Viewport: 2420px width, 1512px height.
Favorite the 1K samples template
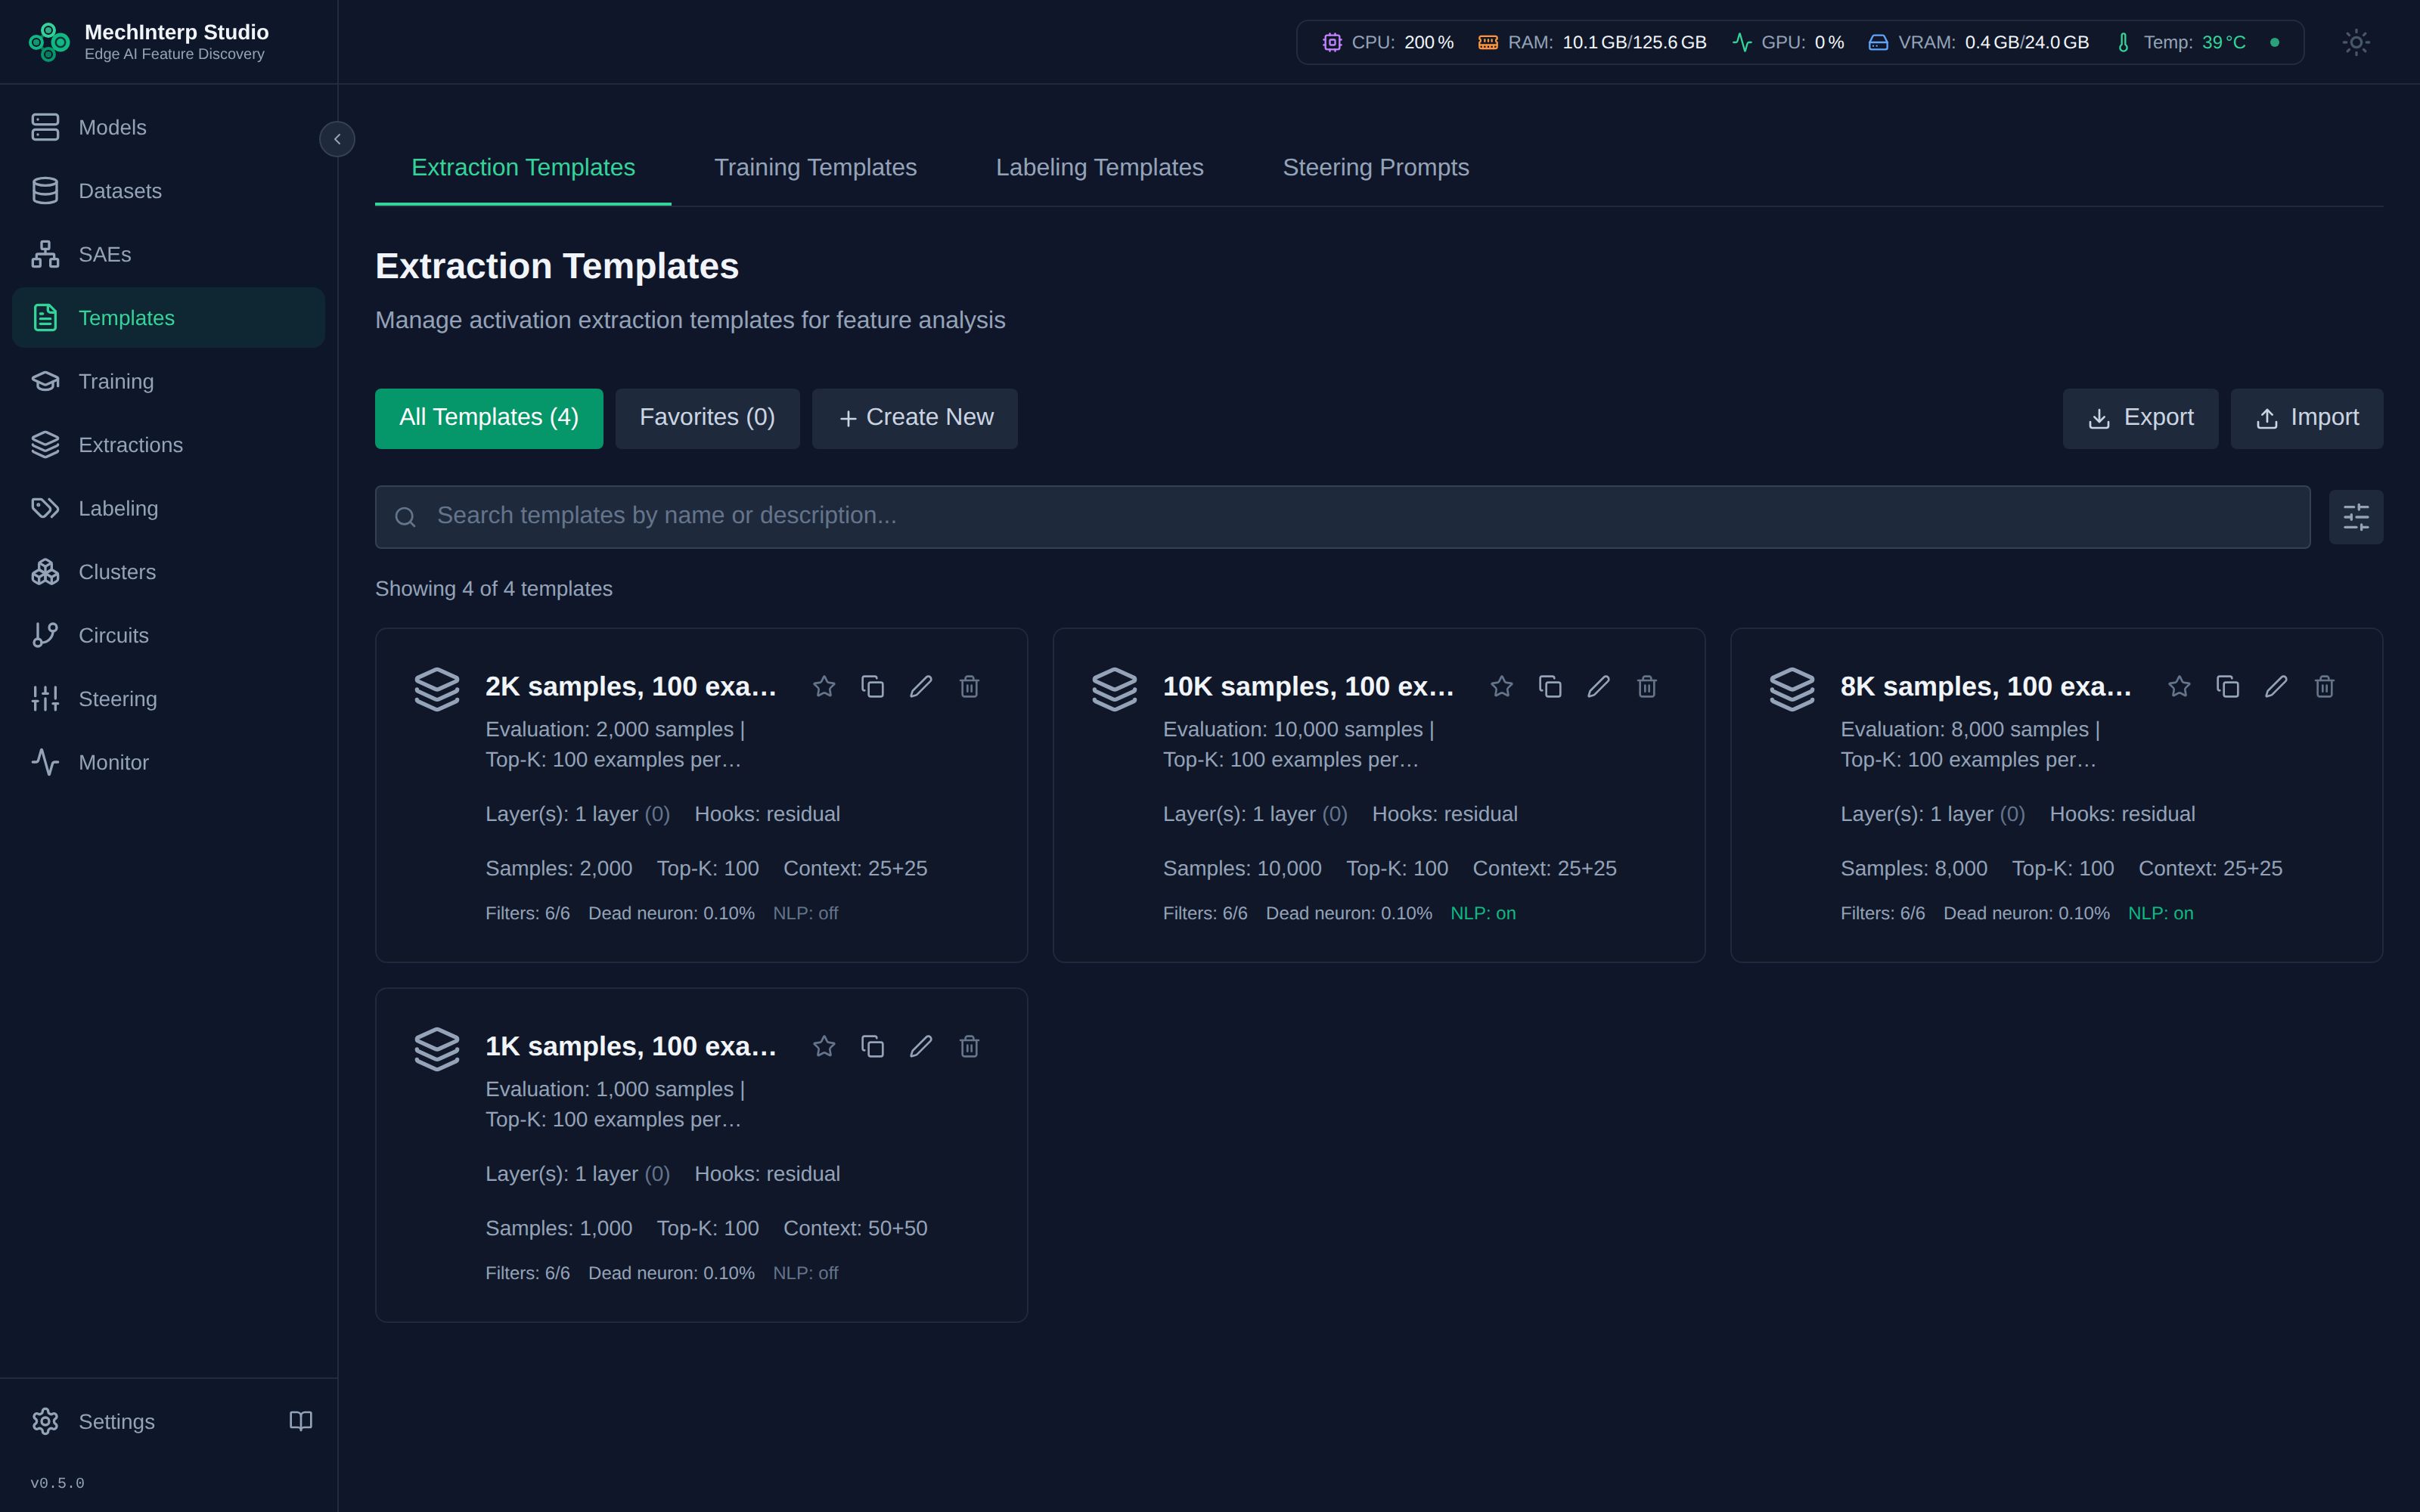(x=824, y=1046)
